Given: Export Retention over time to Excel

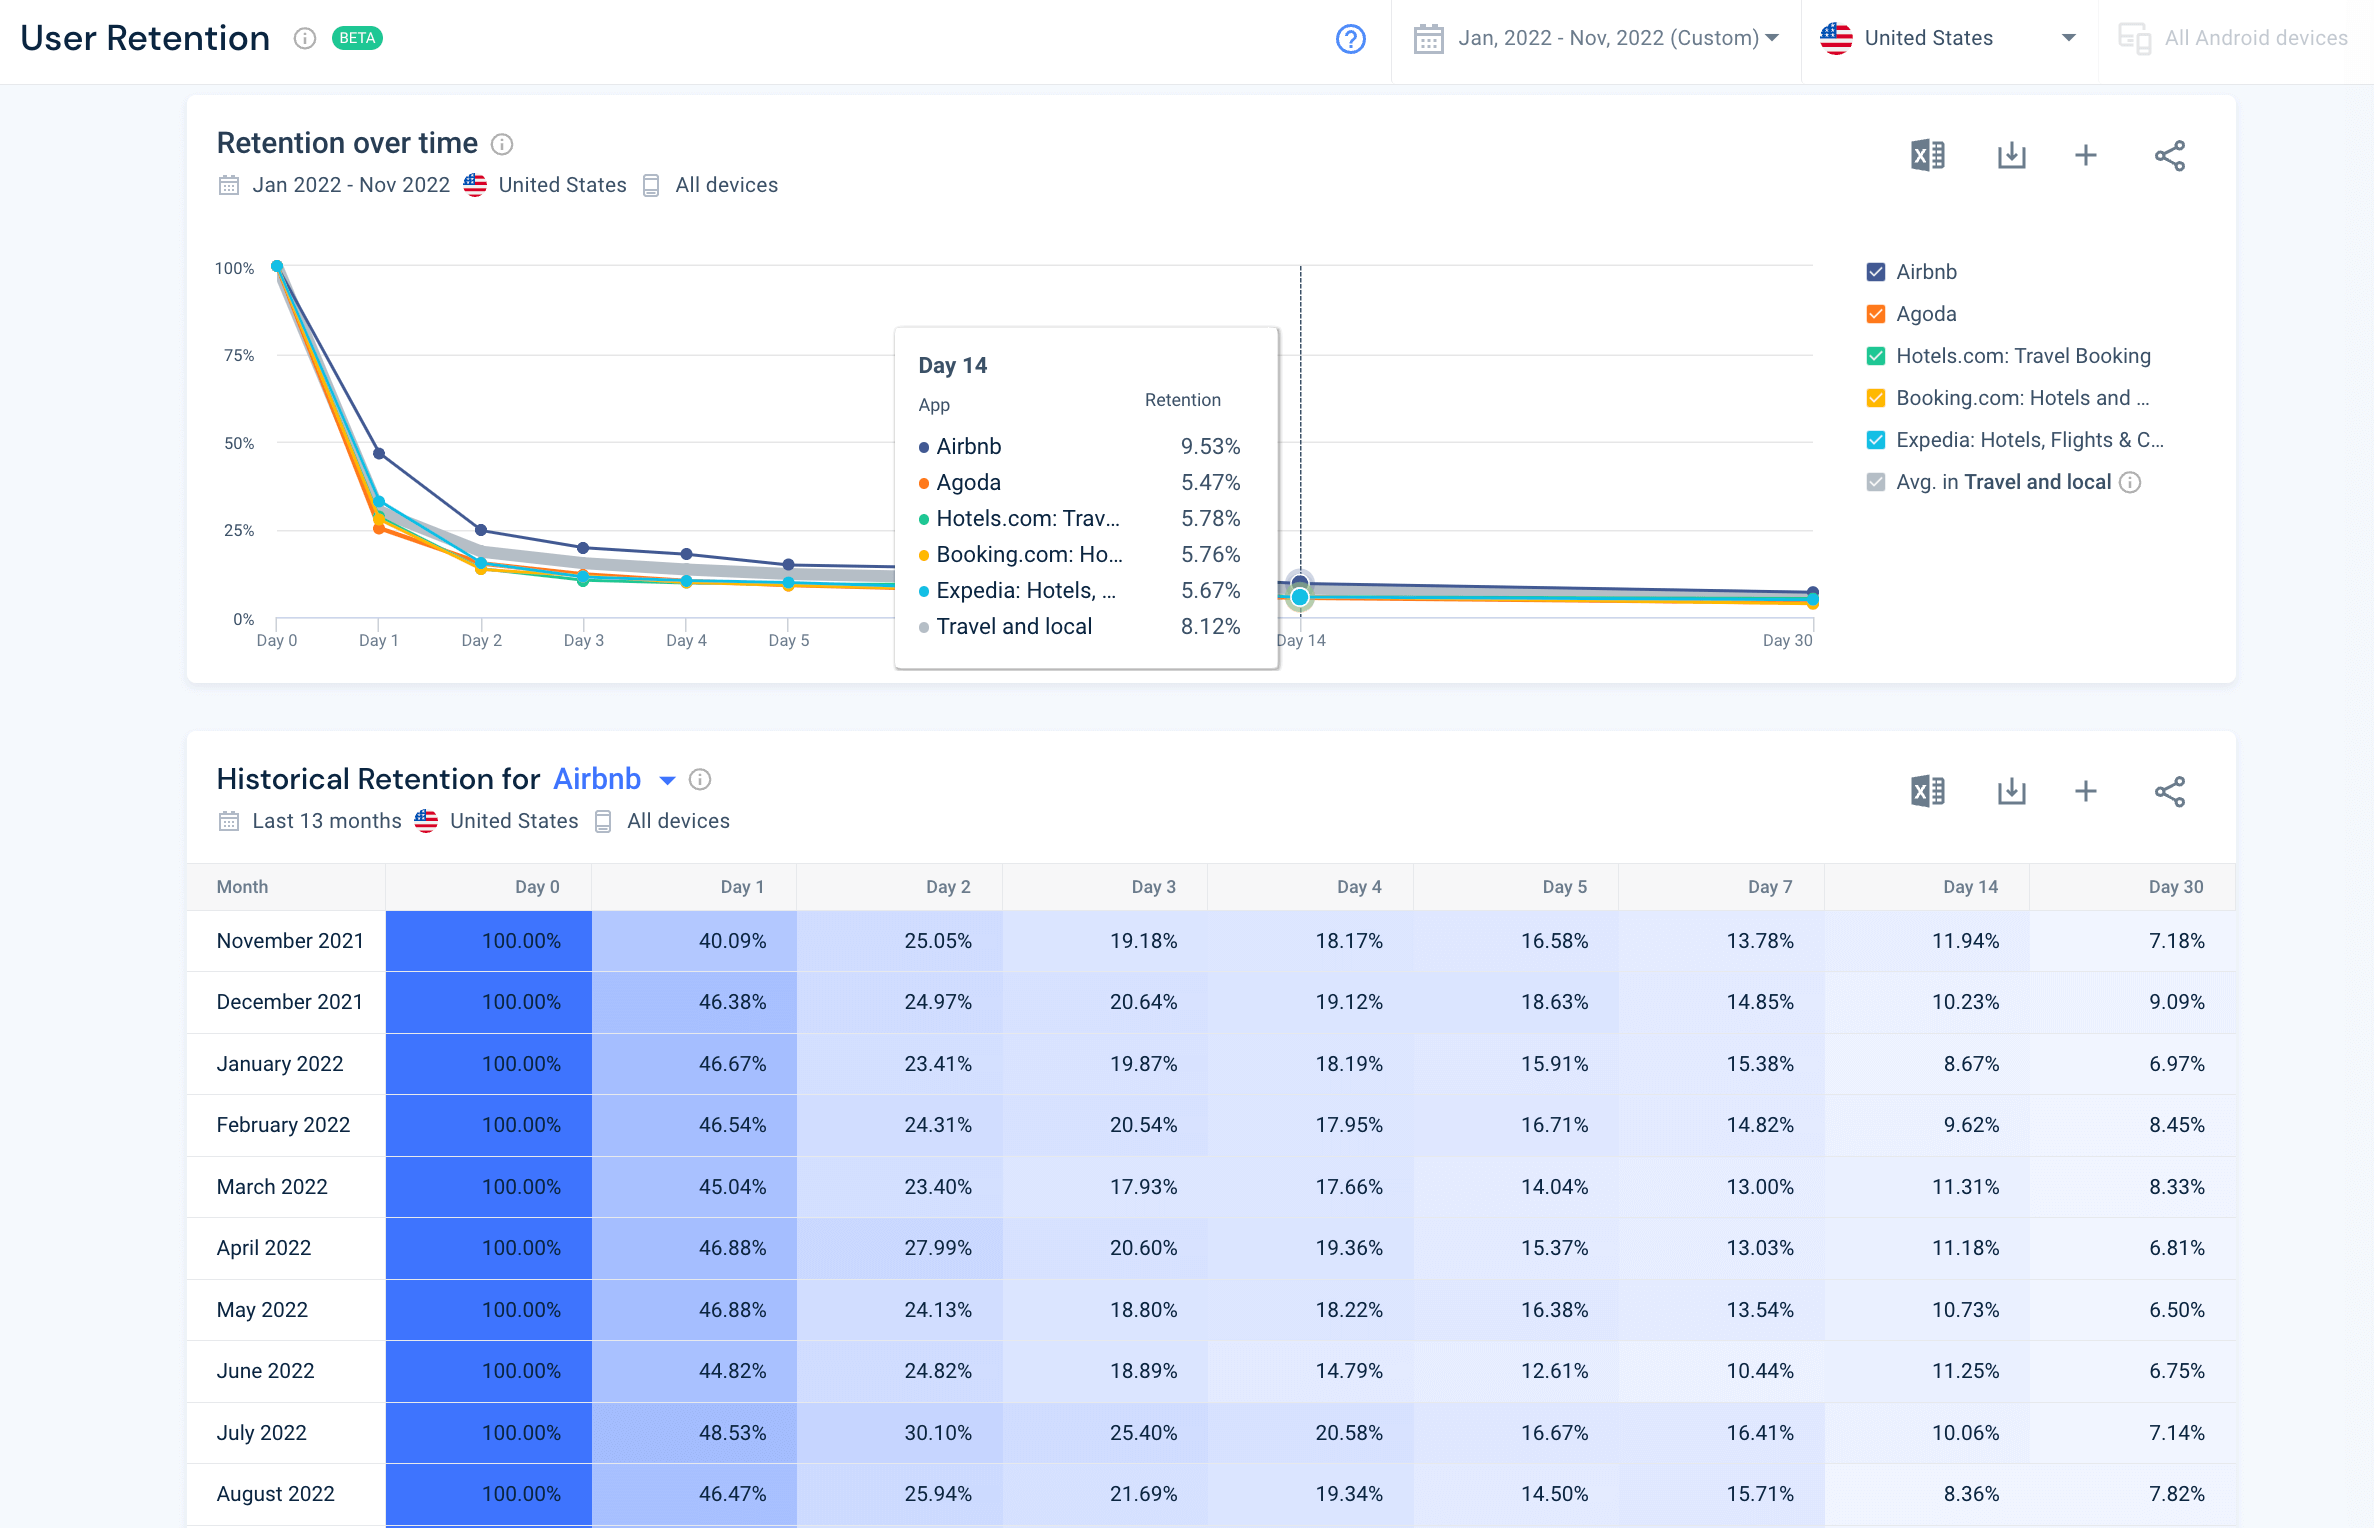Looking at the screenshot, I should coord(1927,155).
